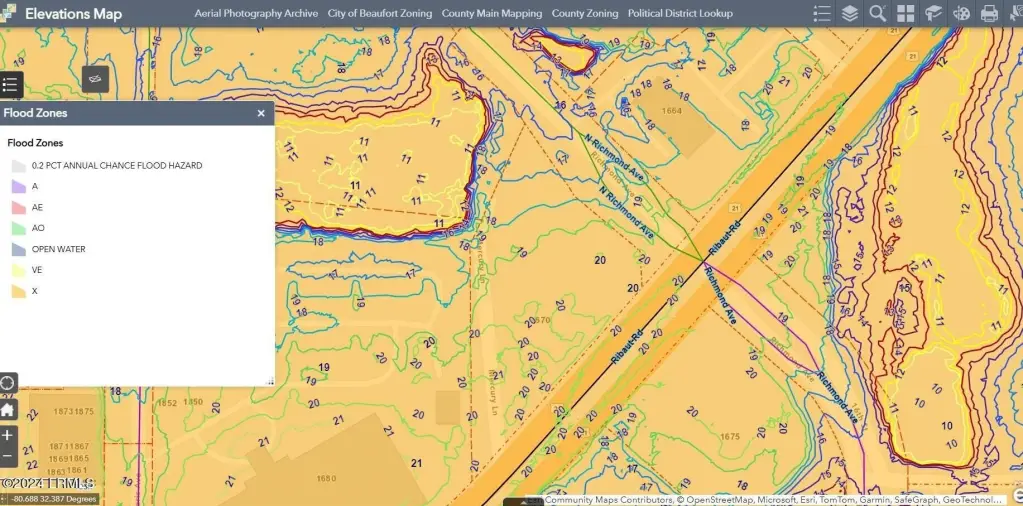Click the Print icon
The image size is (1023, 506).
tap(989, 13)
